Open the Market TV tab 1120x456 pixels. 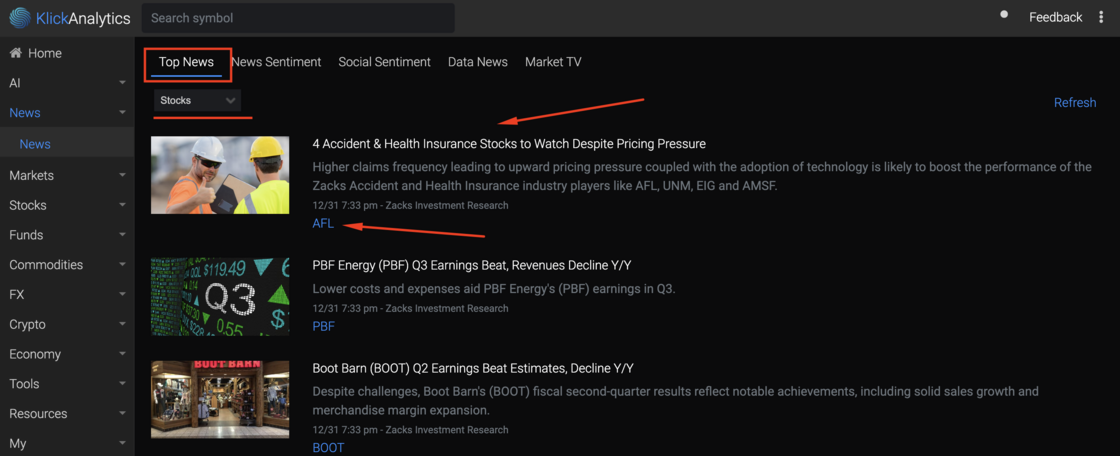(553, 62)
